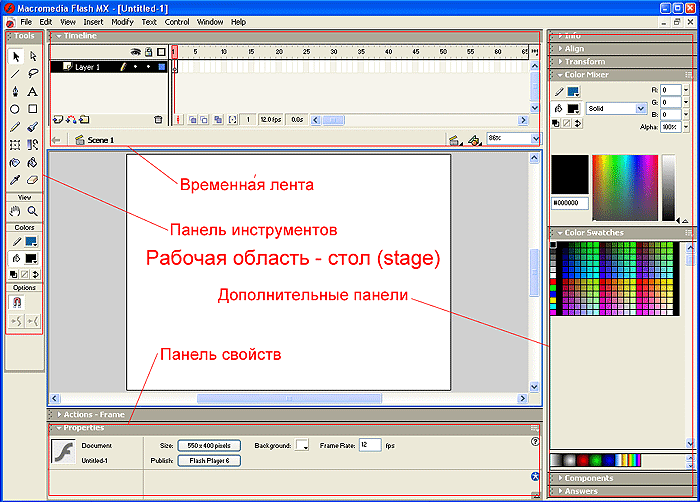Pick a color in the Mixer spectrum
Screen dimensions: 700x502
point(625,188)
